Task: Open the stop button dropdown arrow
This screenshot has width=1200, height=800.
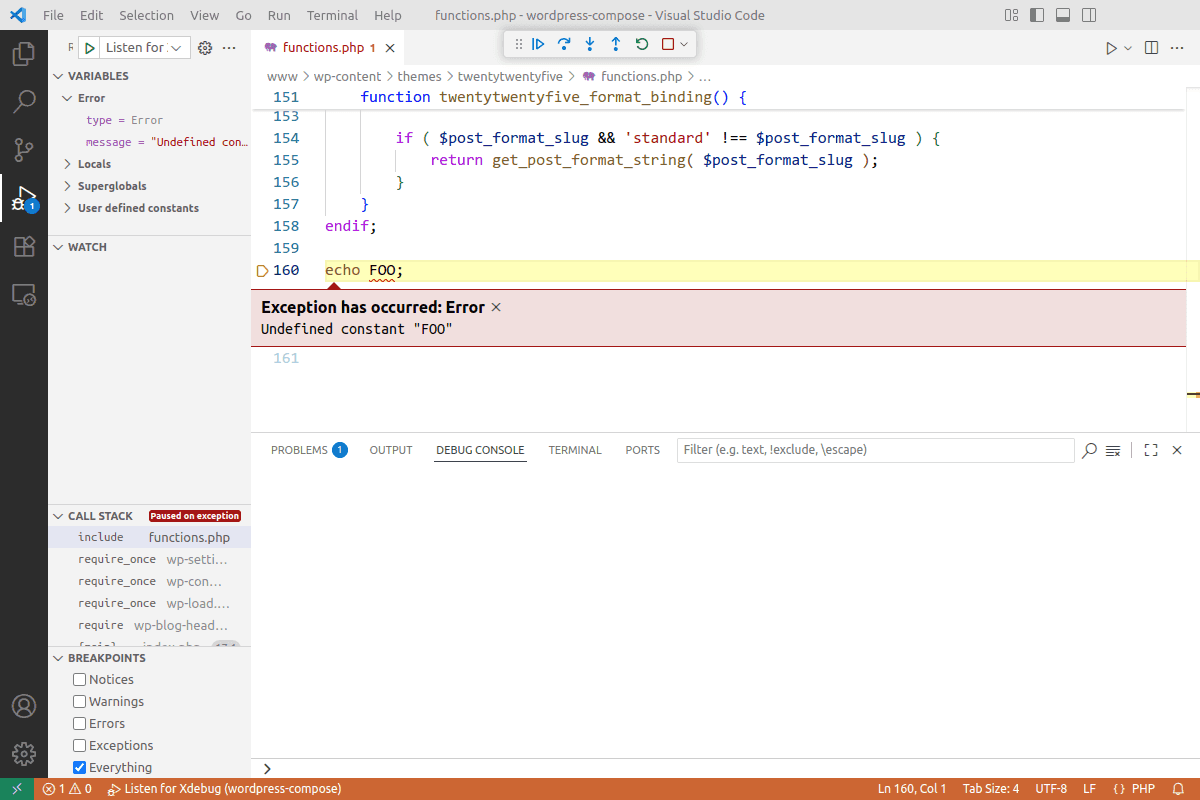Action: [x=684, y=44]
